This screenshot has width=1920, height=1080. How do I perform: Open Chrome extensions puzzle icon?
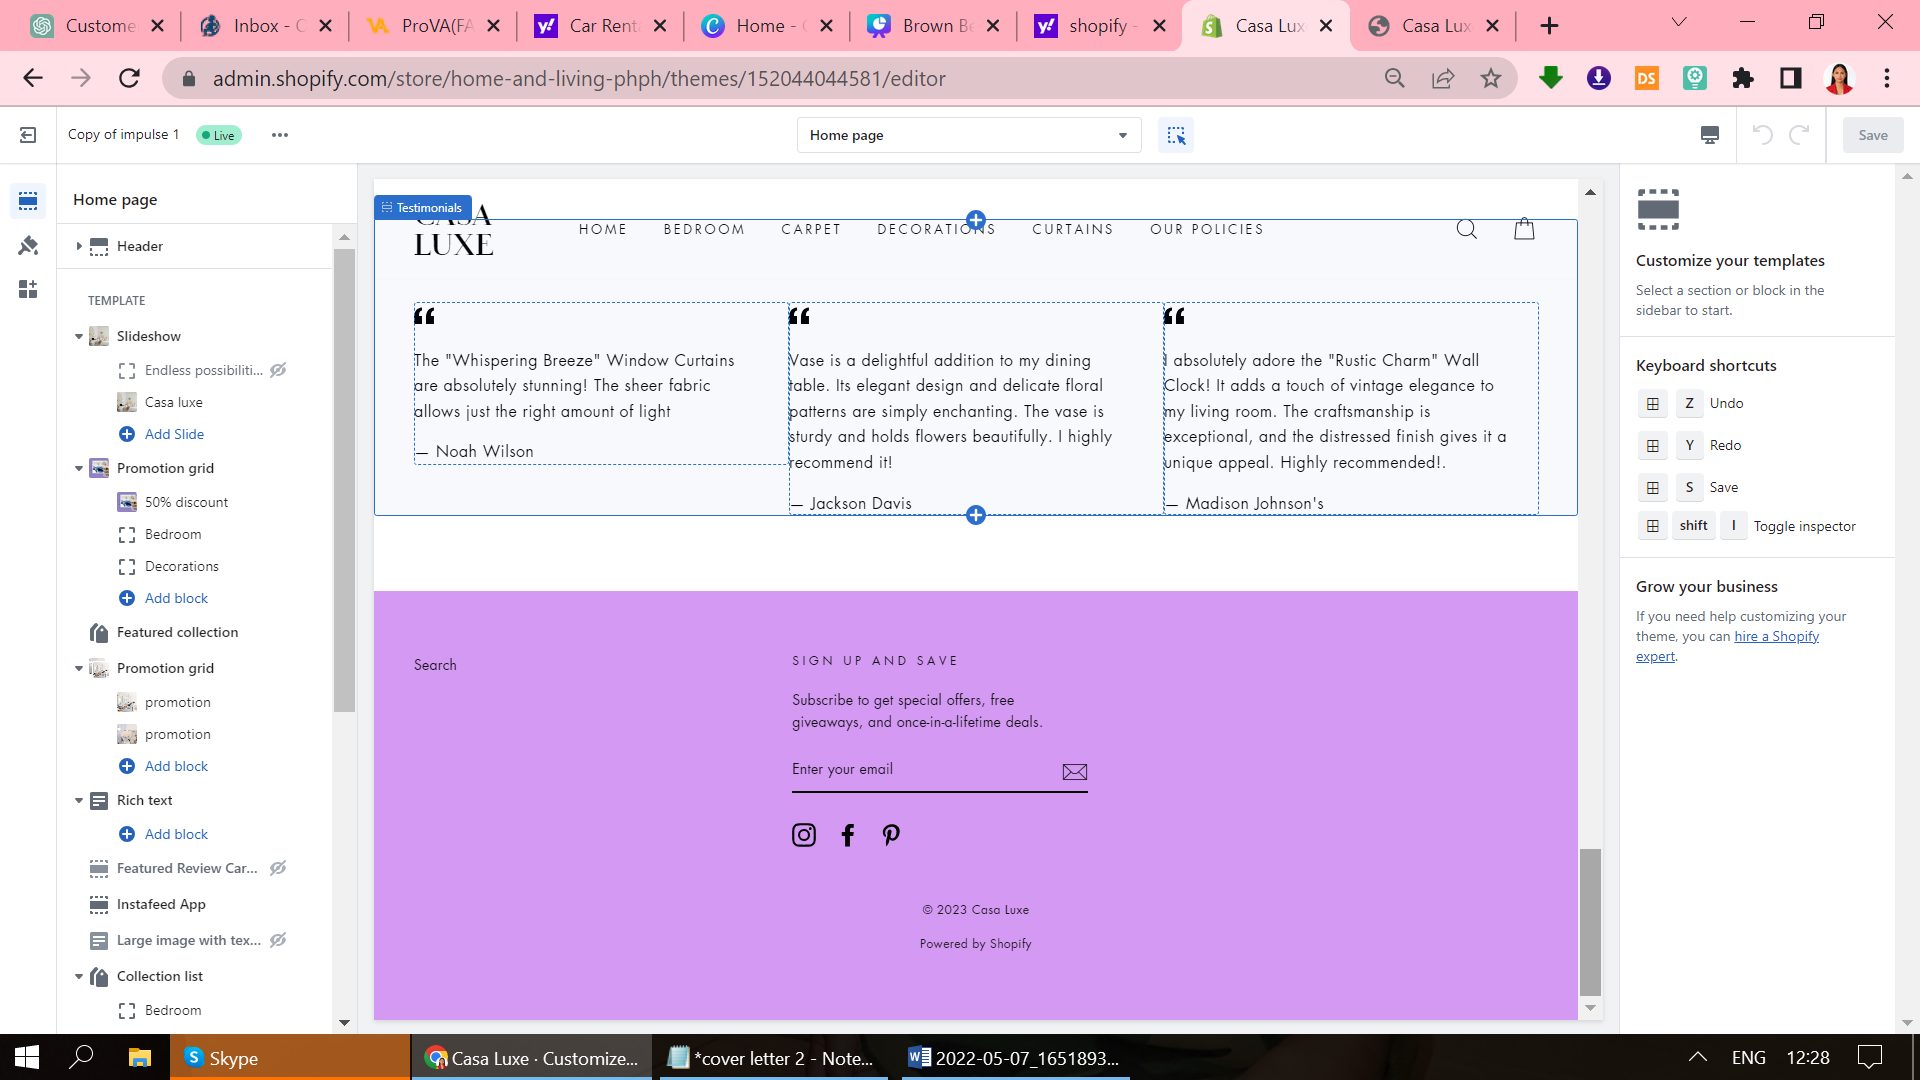1743,78
